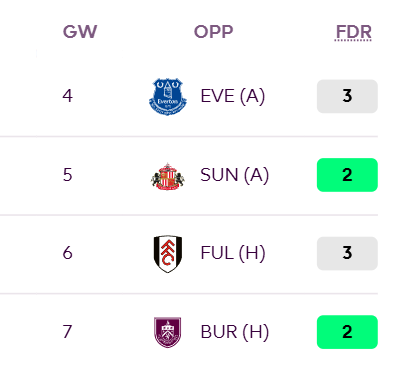Screen dimensions: 402x367
Task: Click grey FDR 3 badge for Everton
Action: 347,96
